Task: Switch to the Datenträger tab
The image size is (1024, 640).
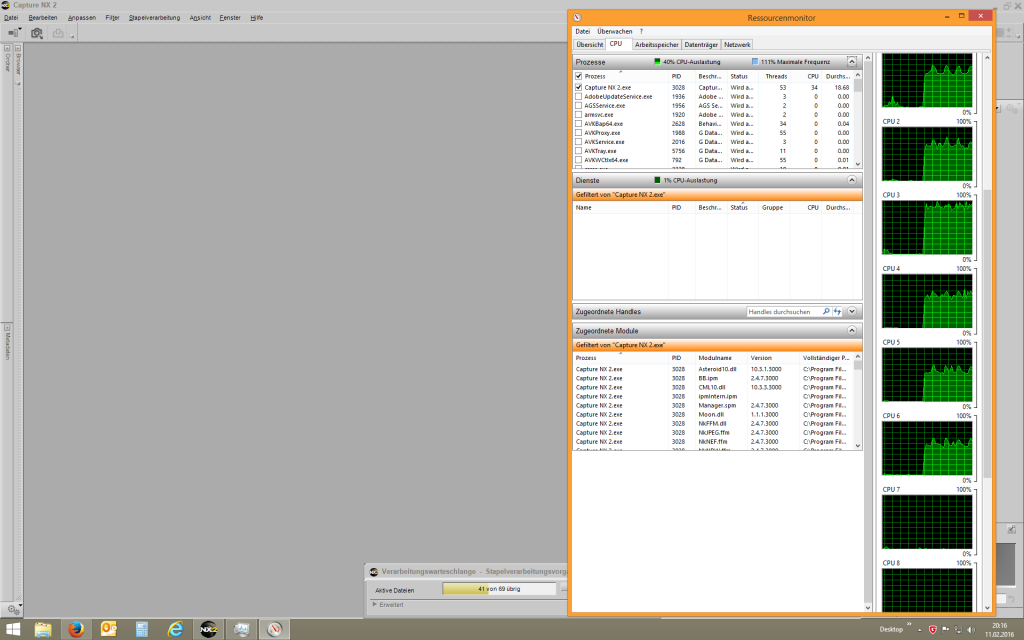Action: [701, 44]
